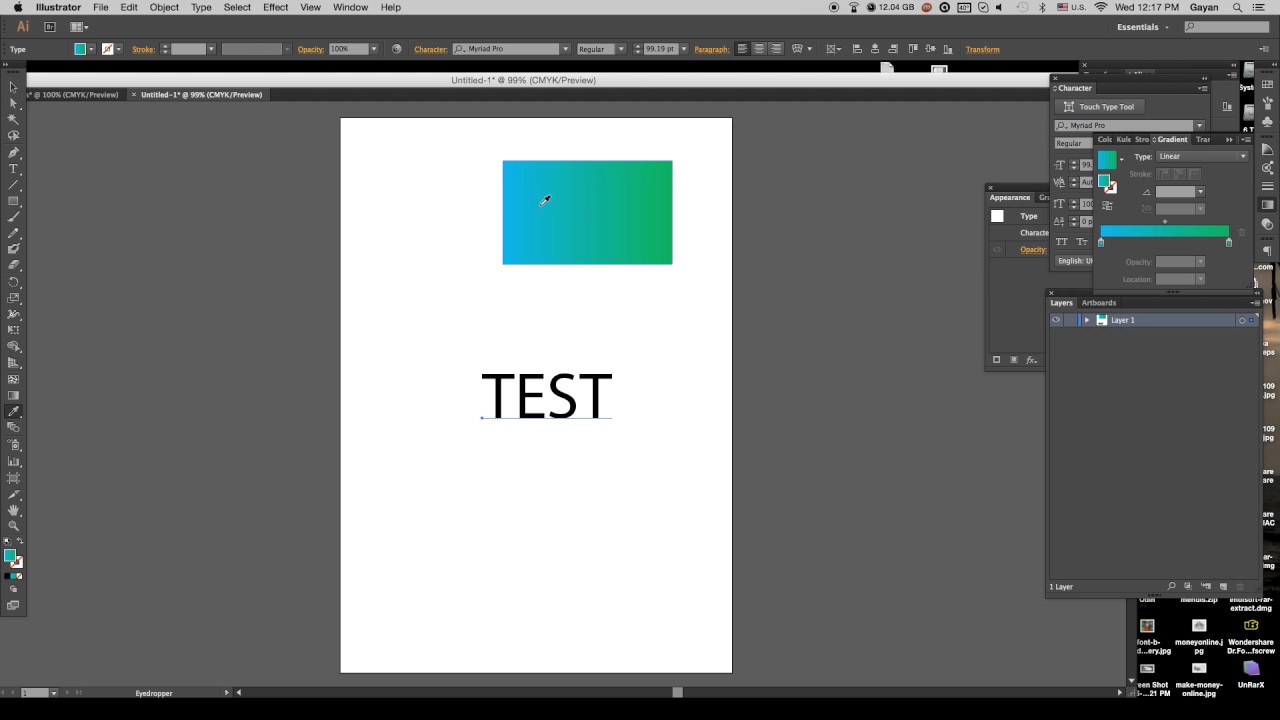Select the Pen tool
This screenshot has height=720, width=1280.
pos(13,153)
